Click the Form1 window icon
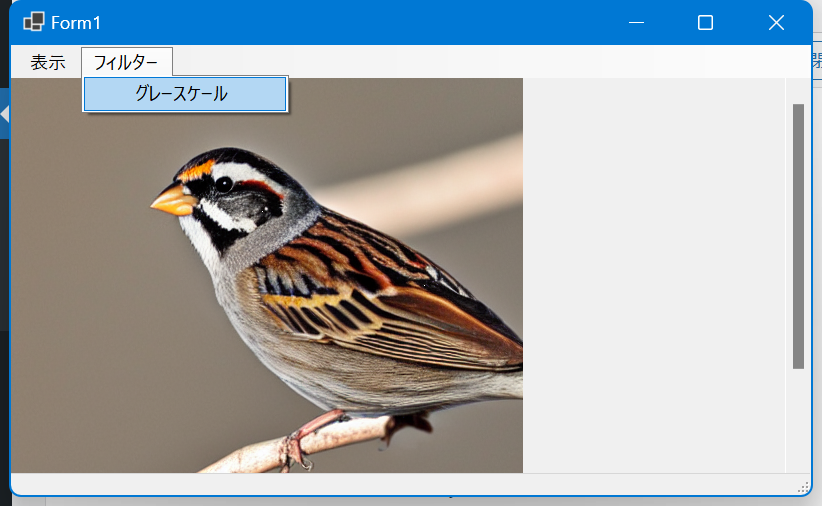The height and width of the screenshot is (506, 822). (34, 22)
